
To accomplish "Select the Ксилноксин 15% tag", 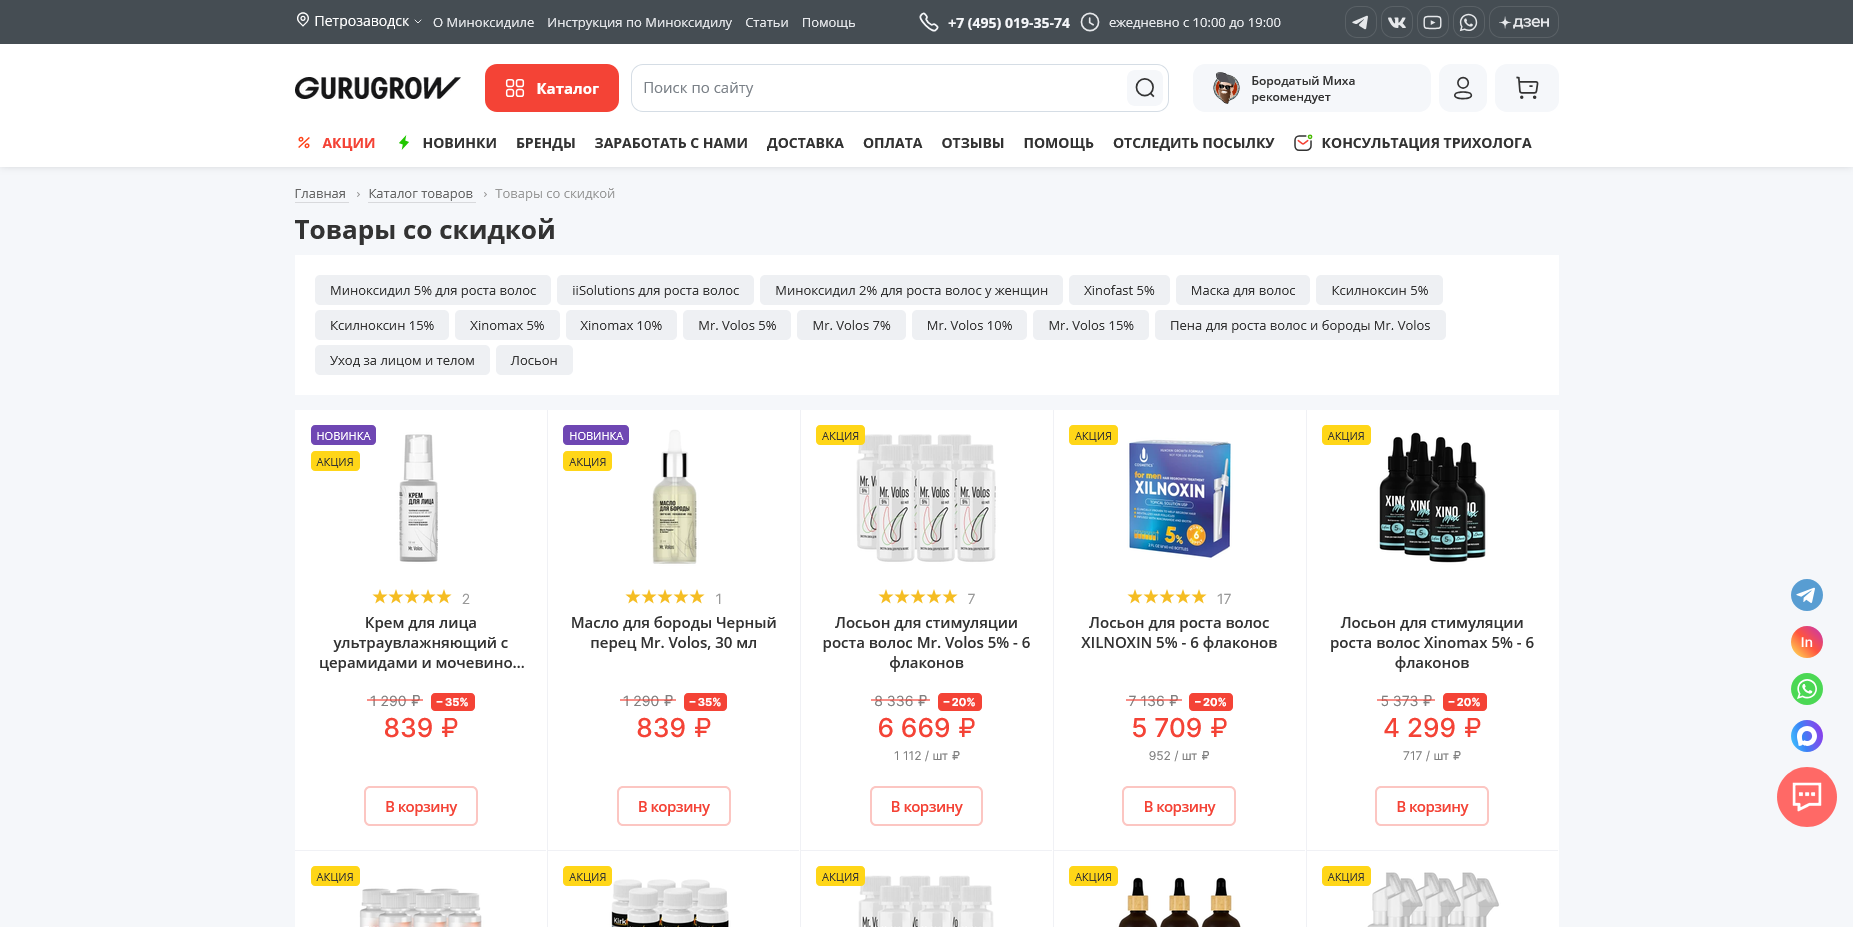I will click(382, 325).
